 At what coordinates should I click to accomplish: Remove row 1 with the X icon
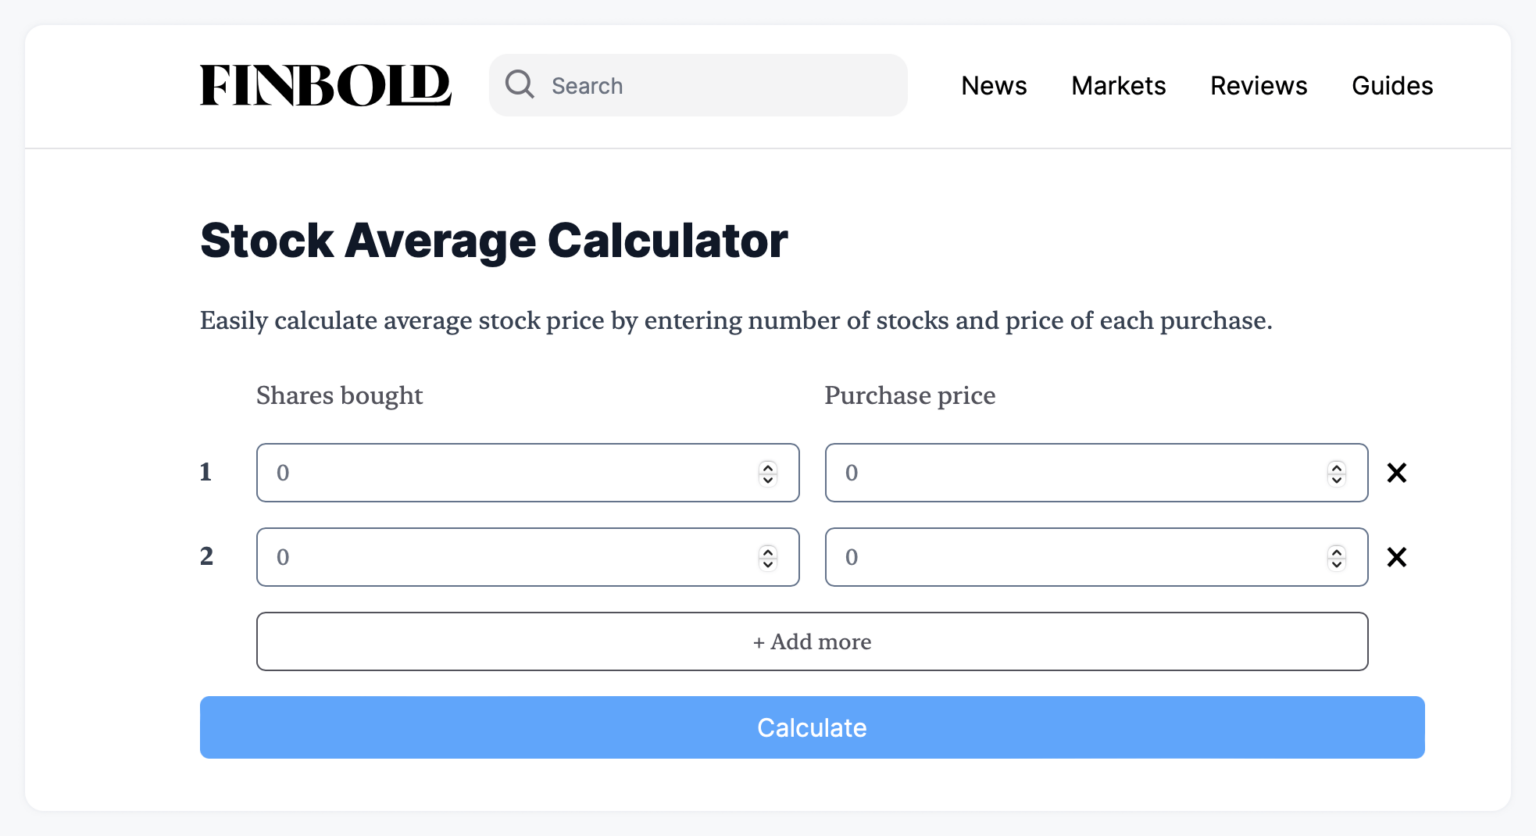(1397, 473)
